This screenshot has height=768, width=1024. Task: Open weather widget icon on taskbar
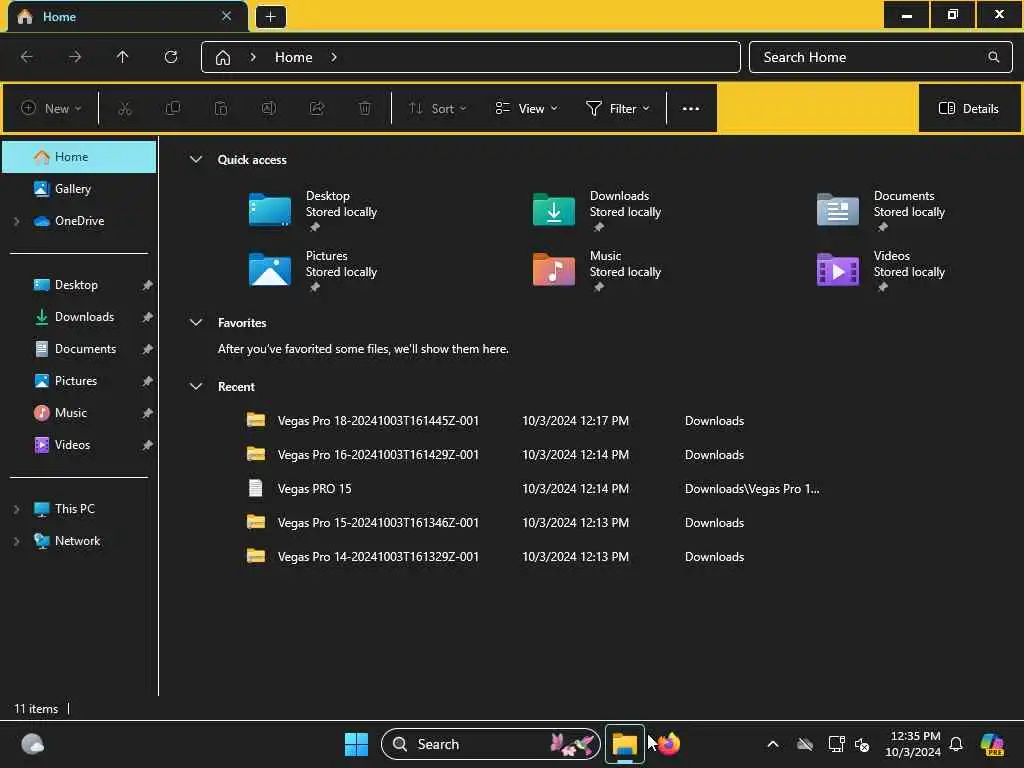[x=32, y=744]
